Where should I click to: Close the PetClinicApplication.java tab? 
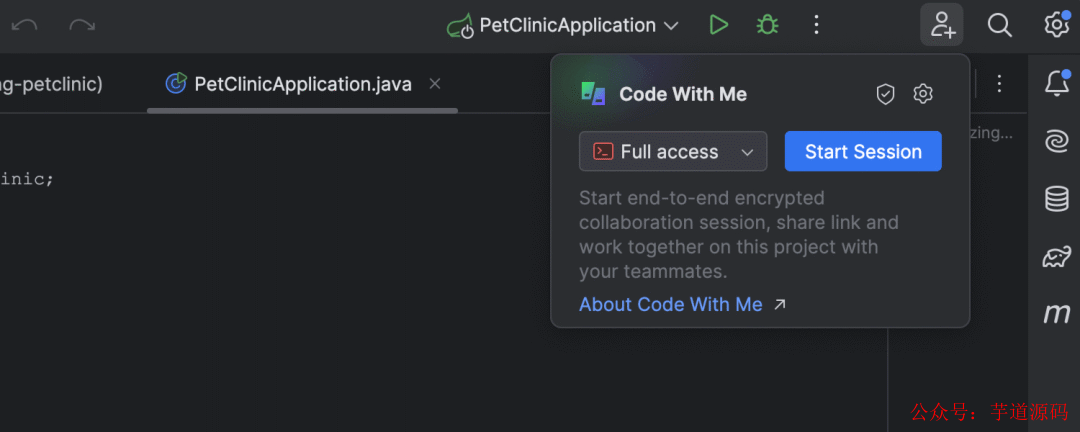point(435,84)
